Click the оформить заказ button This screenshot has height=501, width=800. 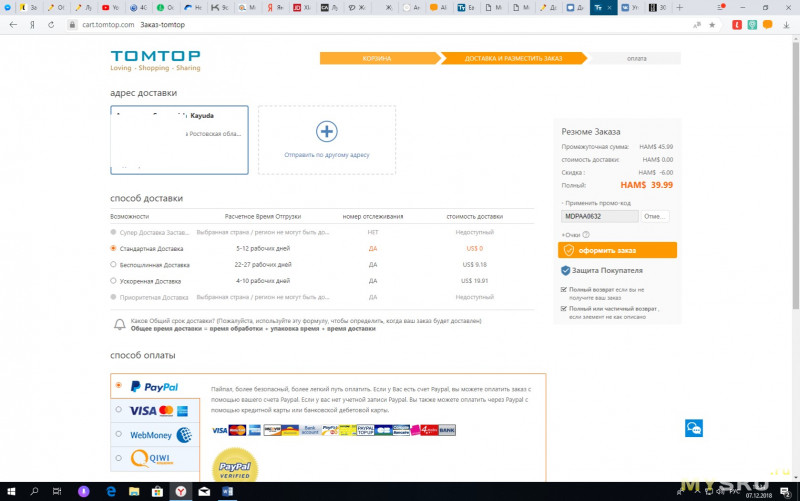(x=617, y=250)
